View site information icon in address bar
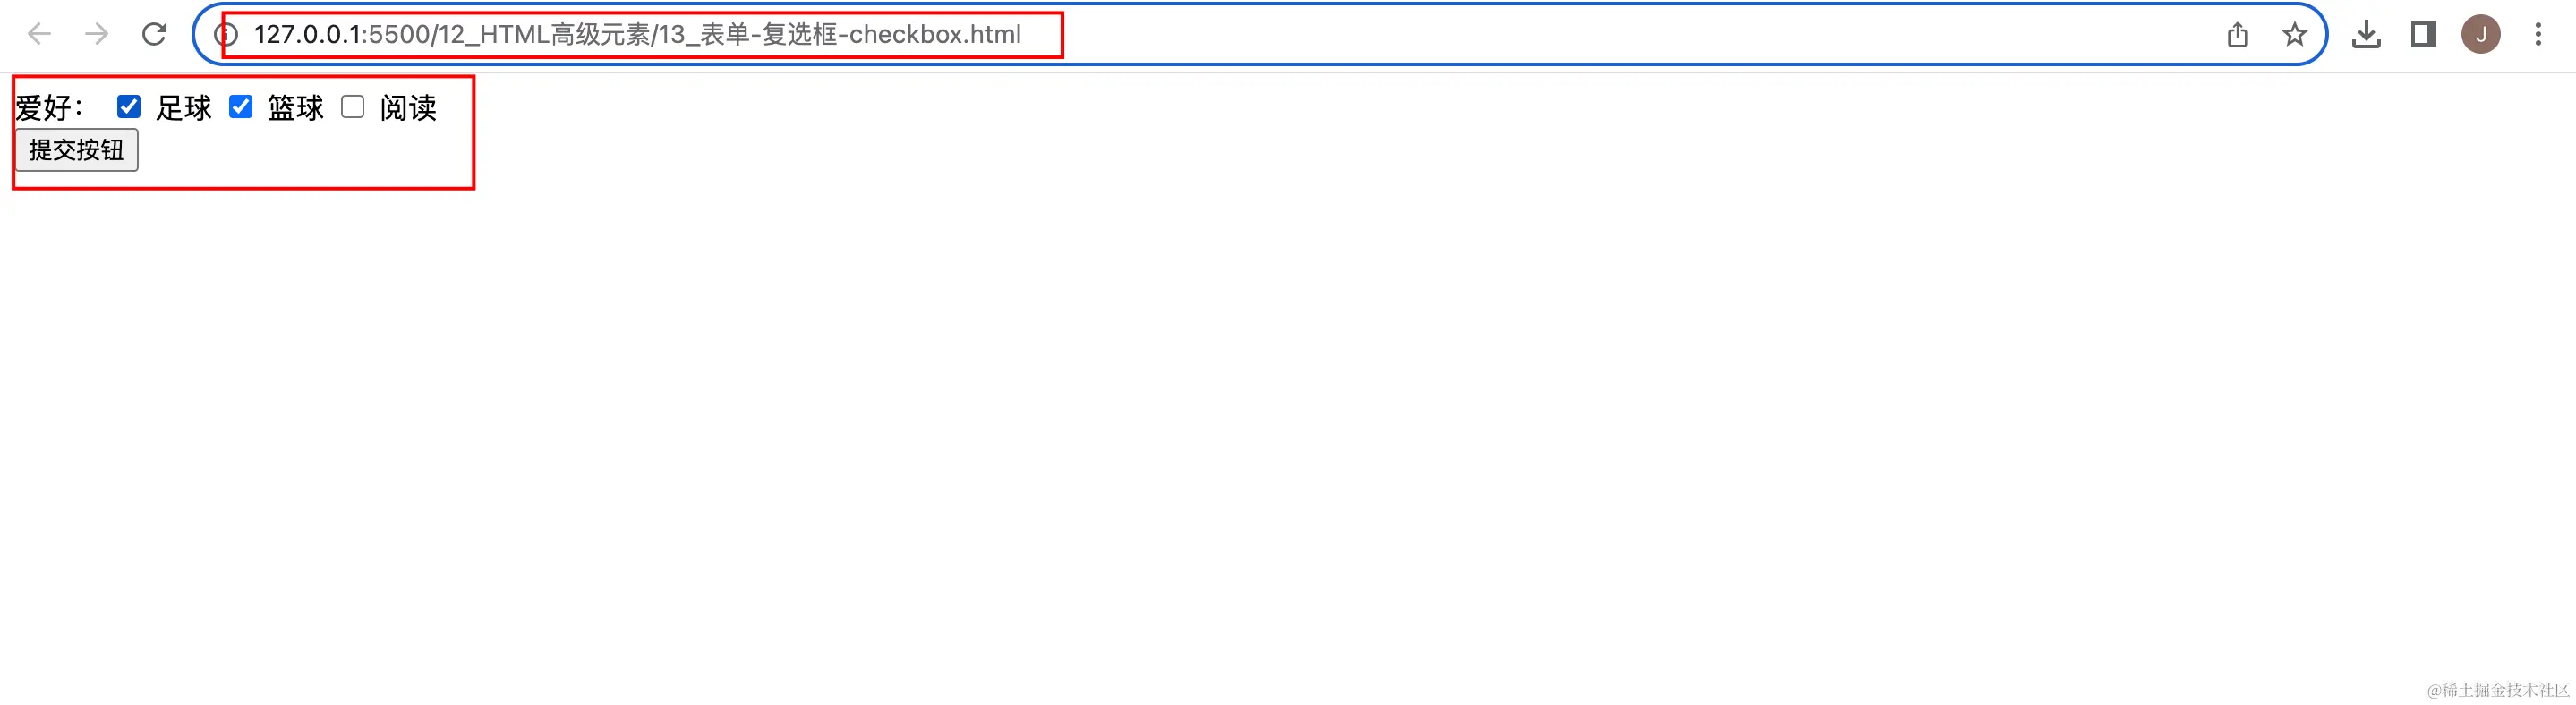The image size is (2576, 705). pos(227,35)
